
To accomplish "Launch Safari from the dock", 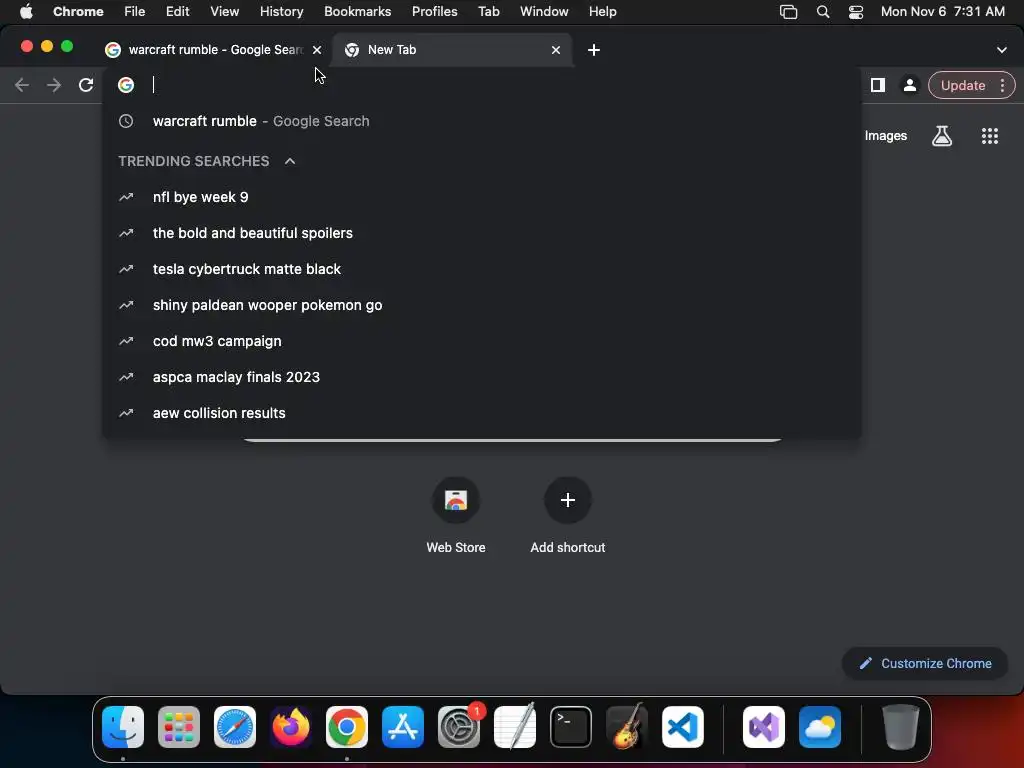I will [235, 727].
